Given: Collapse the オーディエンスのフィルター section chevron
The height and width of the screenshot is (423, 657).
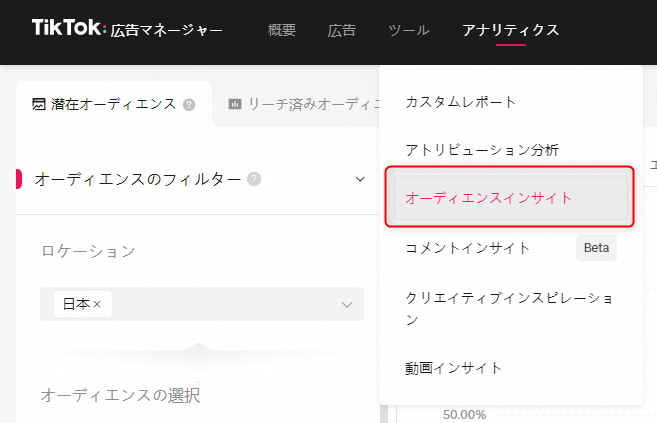Looking at the screenshot, I should [360, 179].
